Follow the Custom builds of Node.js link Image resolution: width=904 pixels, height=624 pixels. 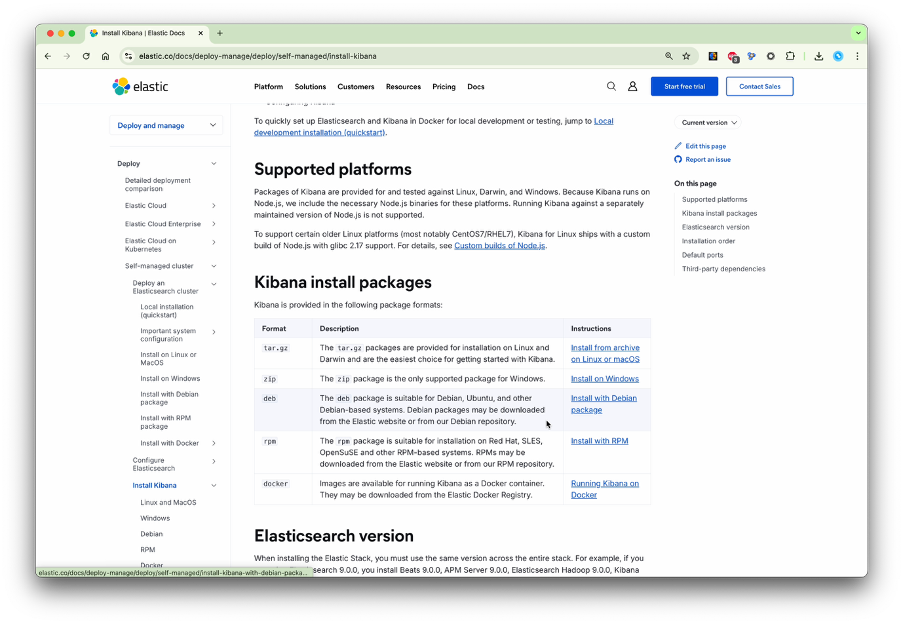[x=500, y=246]
